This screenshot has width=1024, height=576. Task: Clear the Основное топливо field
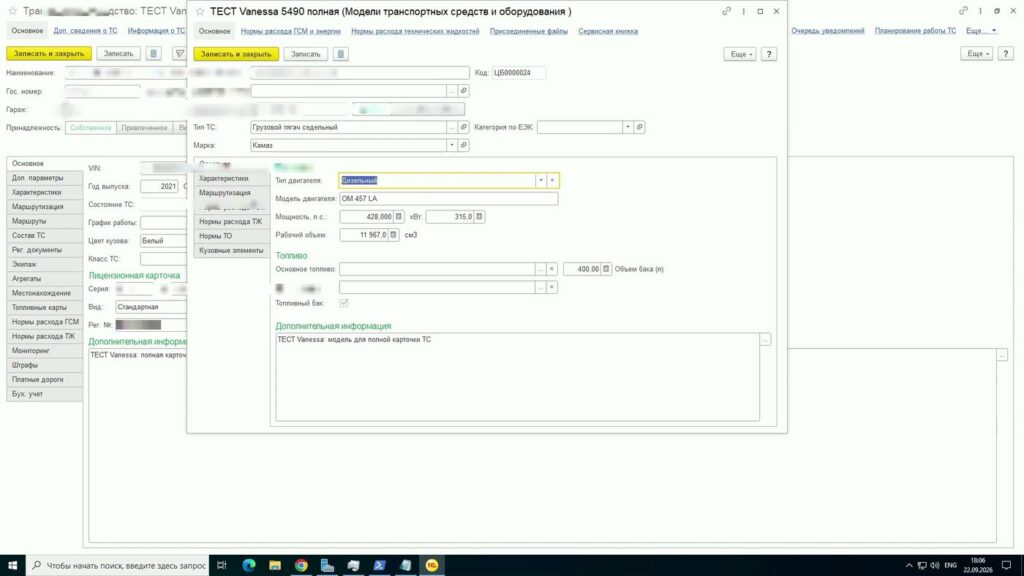[552, 269]
